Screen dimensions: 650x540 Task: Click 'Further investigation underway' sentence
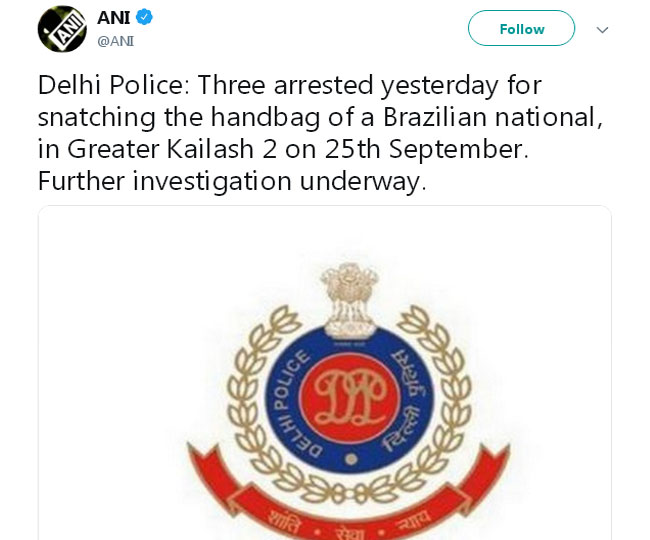click(x=232, y=182)
